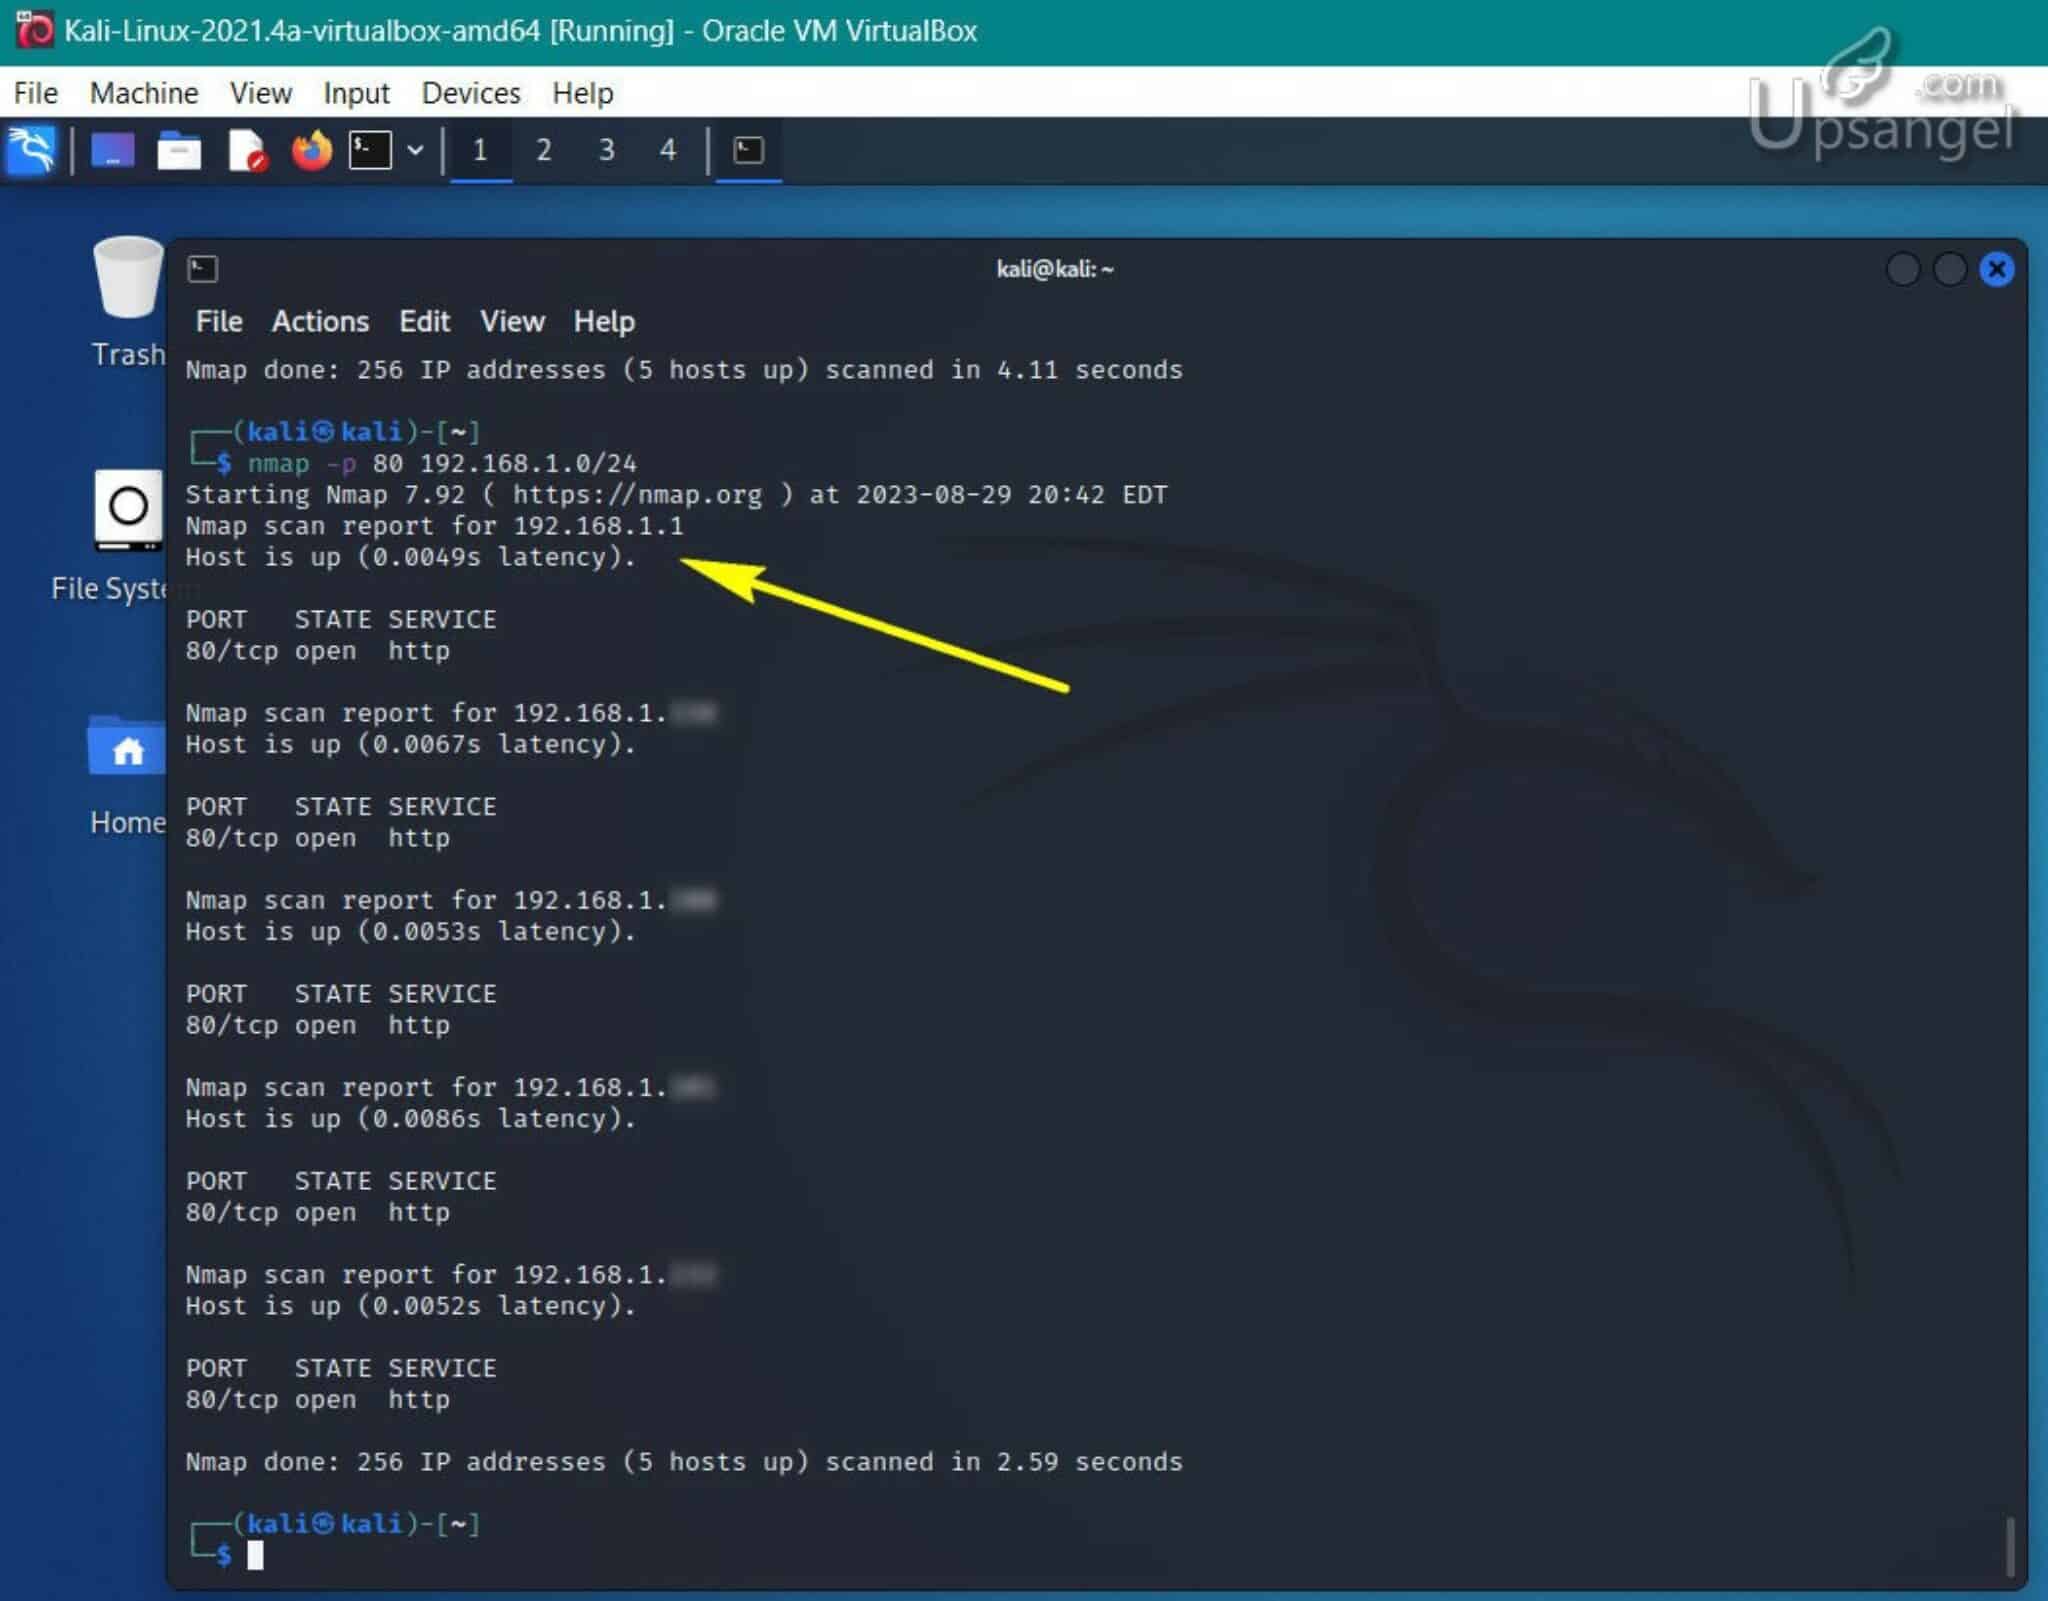Open the file manager panel icon
Viewport: 2048px width, 1601px height.
(179, 151)
